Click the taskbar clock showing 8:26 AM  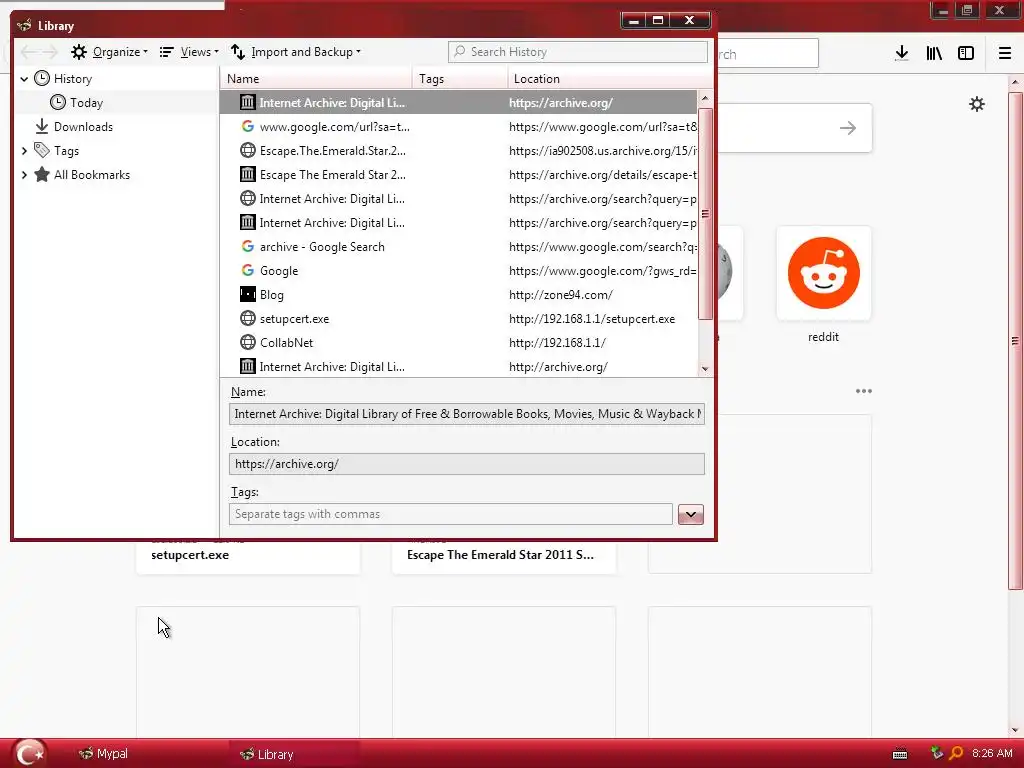coord(992,754)
